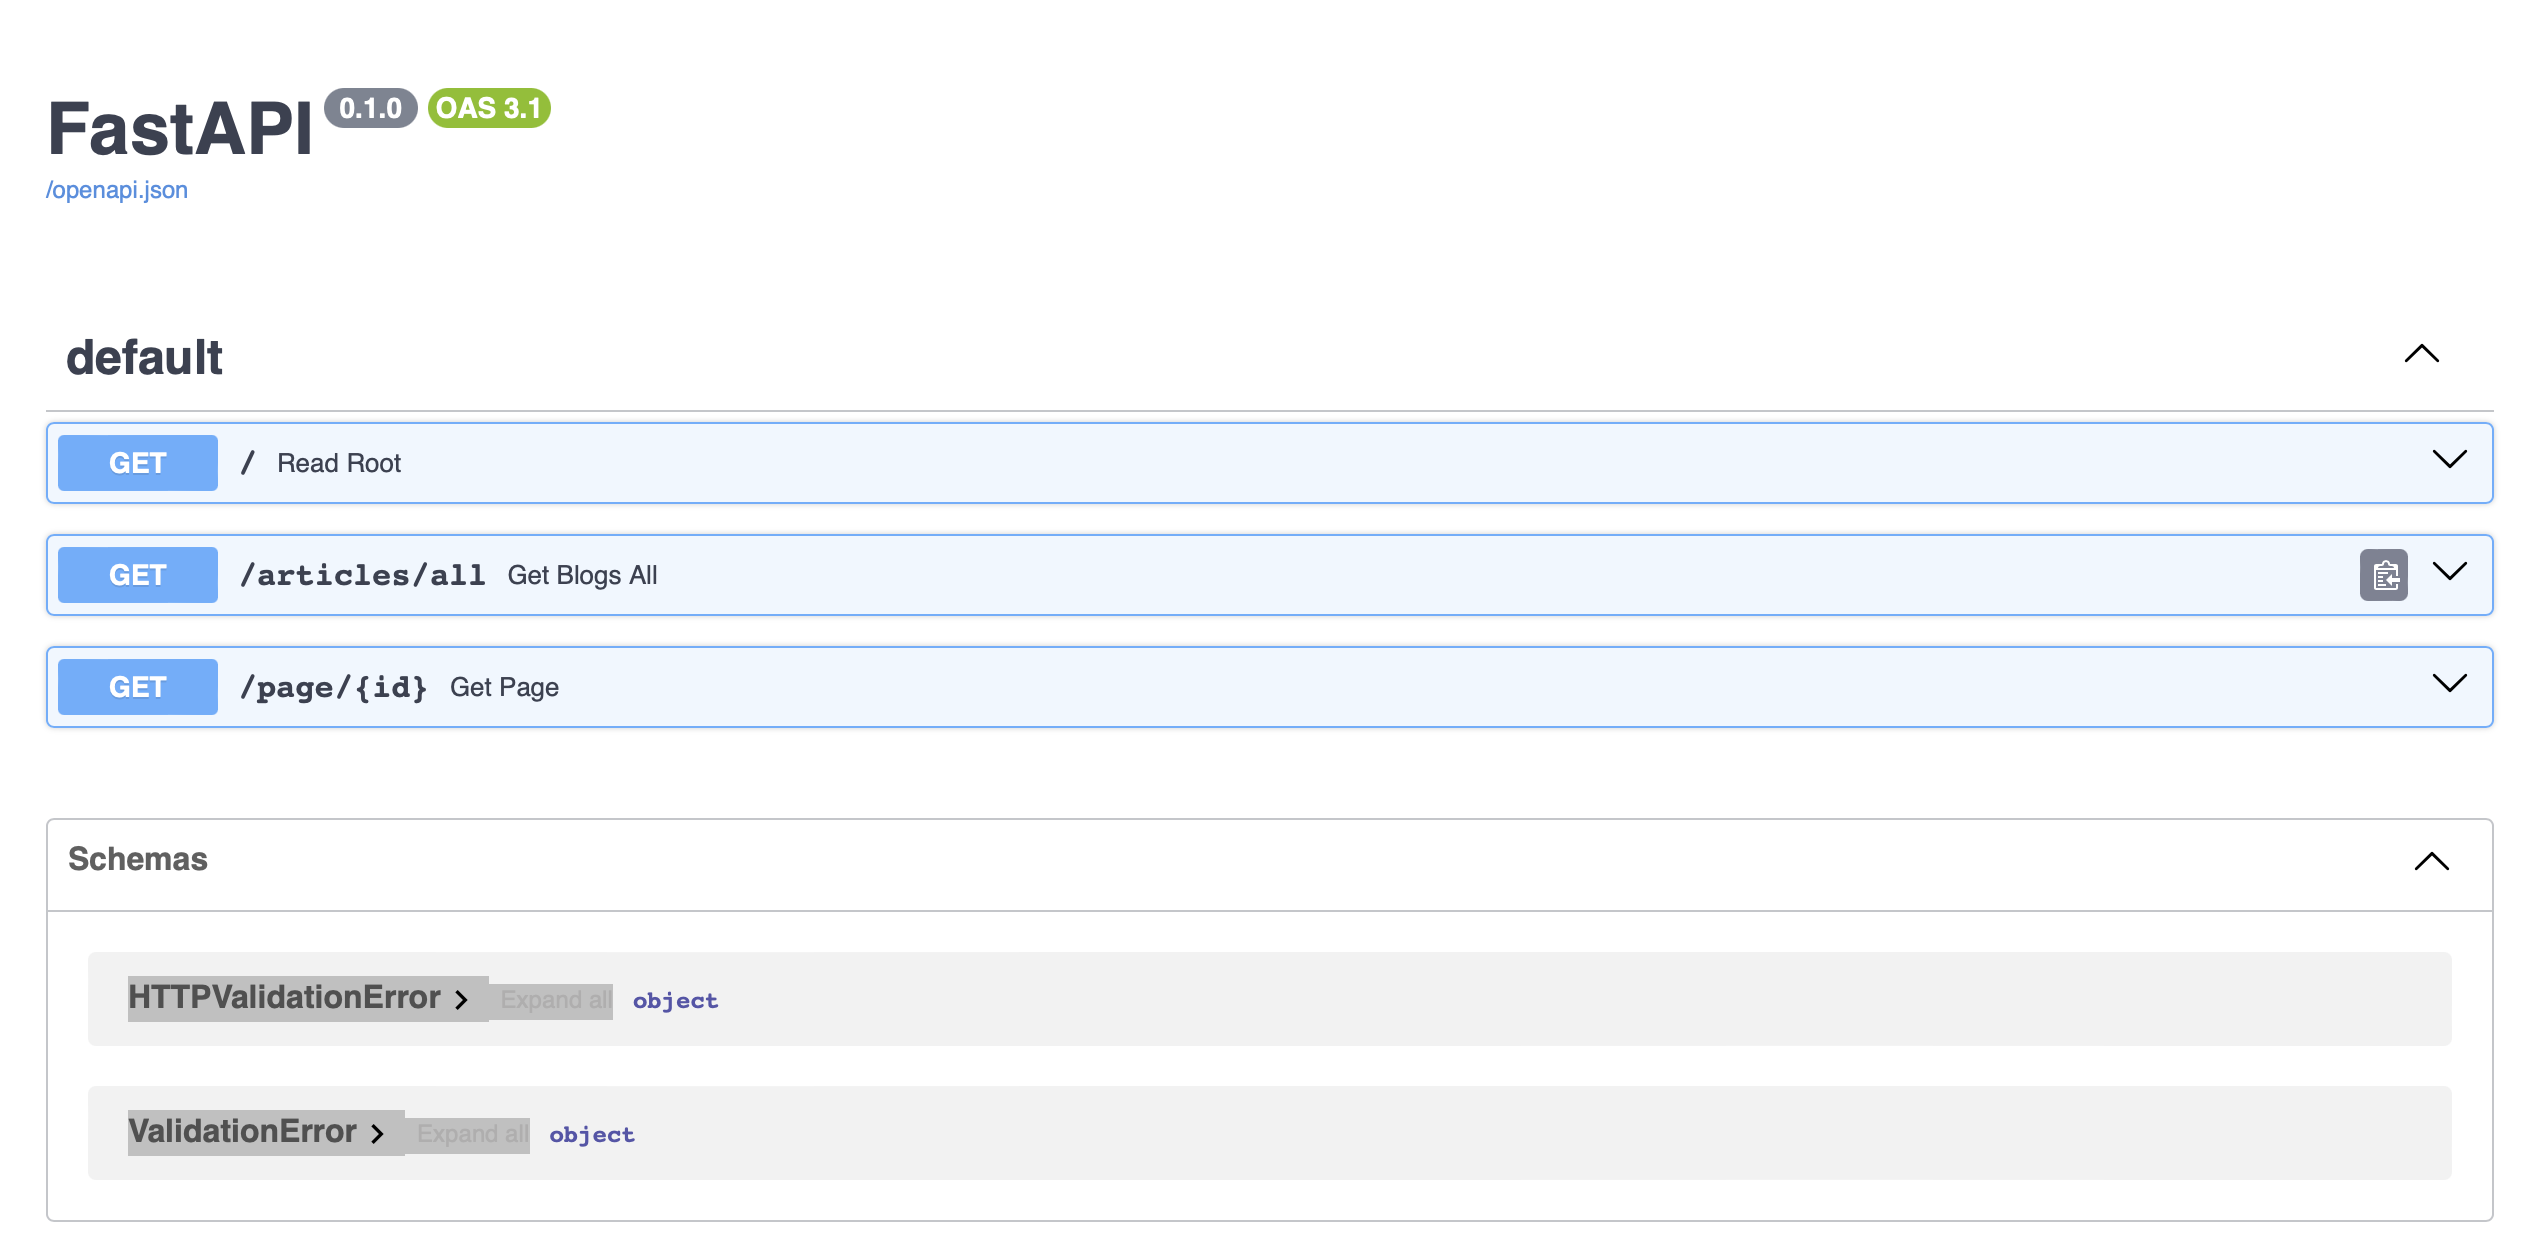Copy the /articles/all path to clipboard
The image size is (2528, 1250).
[2383, 575]
